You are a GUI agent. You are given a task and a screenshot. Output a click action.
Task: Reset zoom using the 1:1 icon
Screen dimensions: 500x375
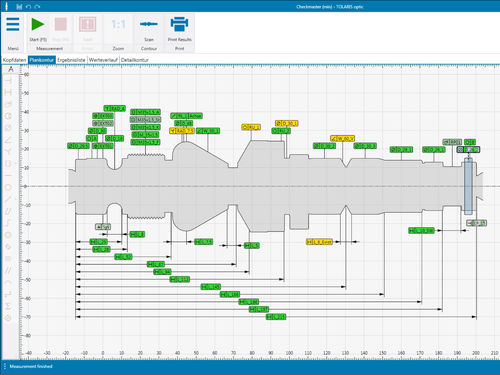(118, 24)
